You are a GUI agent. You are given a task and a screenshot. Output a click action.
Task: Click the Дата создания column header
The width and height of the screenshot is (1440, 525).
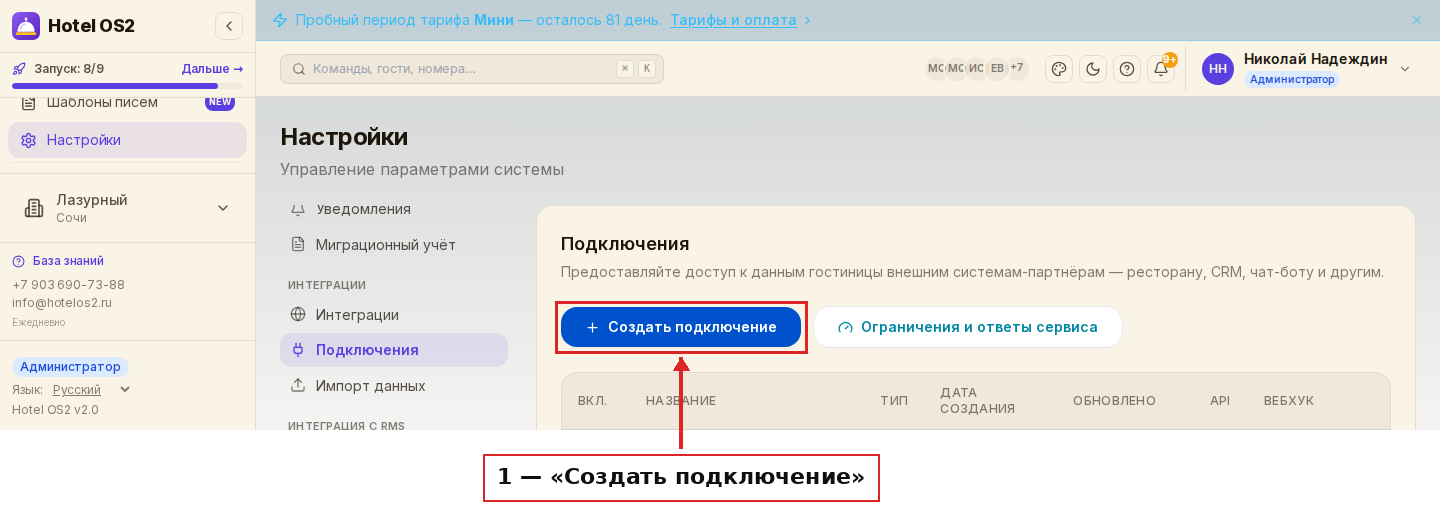978,401
